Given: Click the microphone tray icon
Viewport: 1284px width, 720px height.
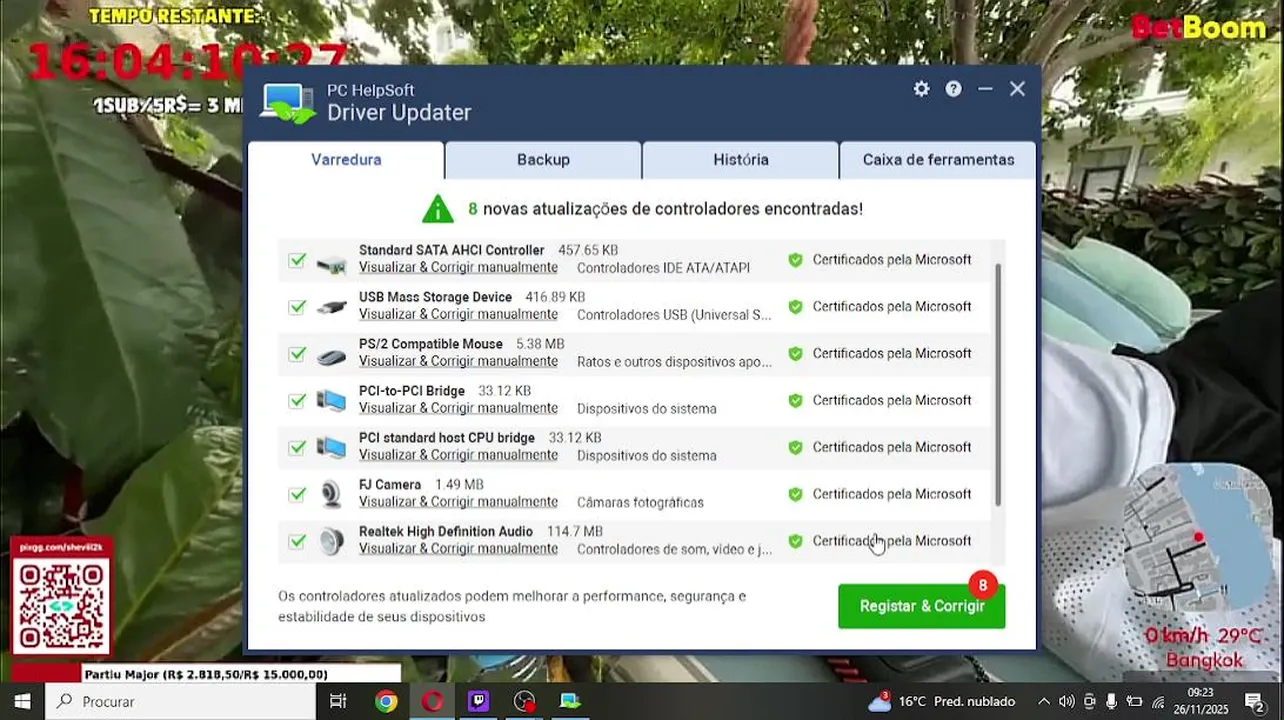Looking at the screenshot, I should 1111,701.
